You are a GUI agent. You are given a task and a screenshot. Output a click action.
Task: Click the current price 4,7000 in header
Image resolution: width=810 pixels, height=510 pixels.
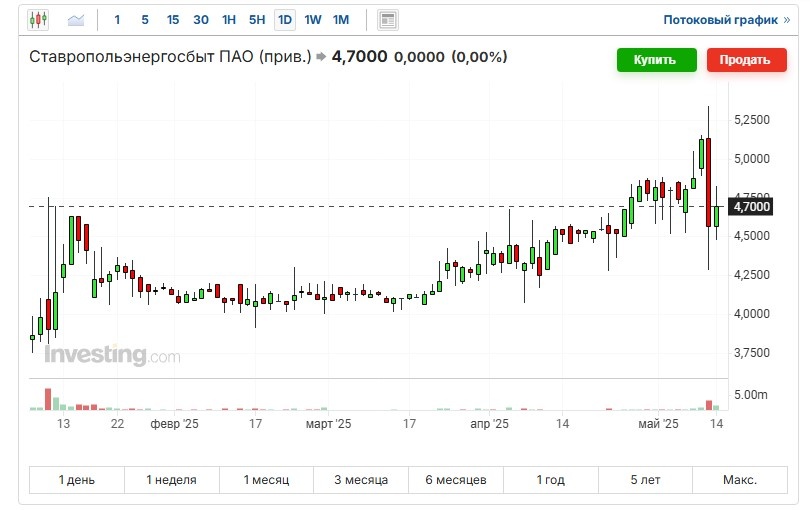coord(359,56)
